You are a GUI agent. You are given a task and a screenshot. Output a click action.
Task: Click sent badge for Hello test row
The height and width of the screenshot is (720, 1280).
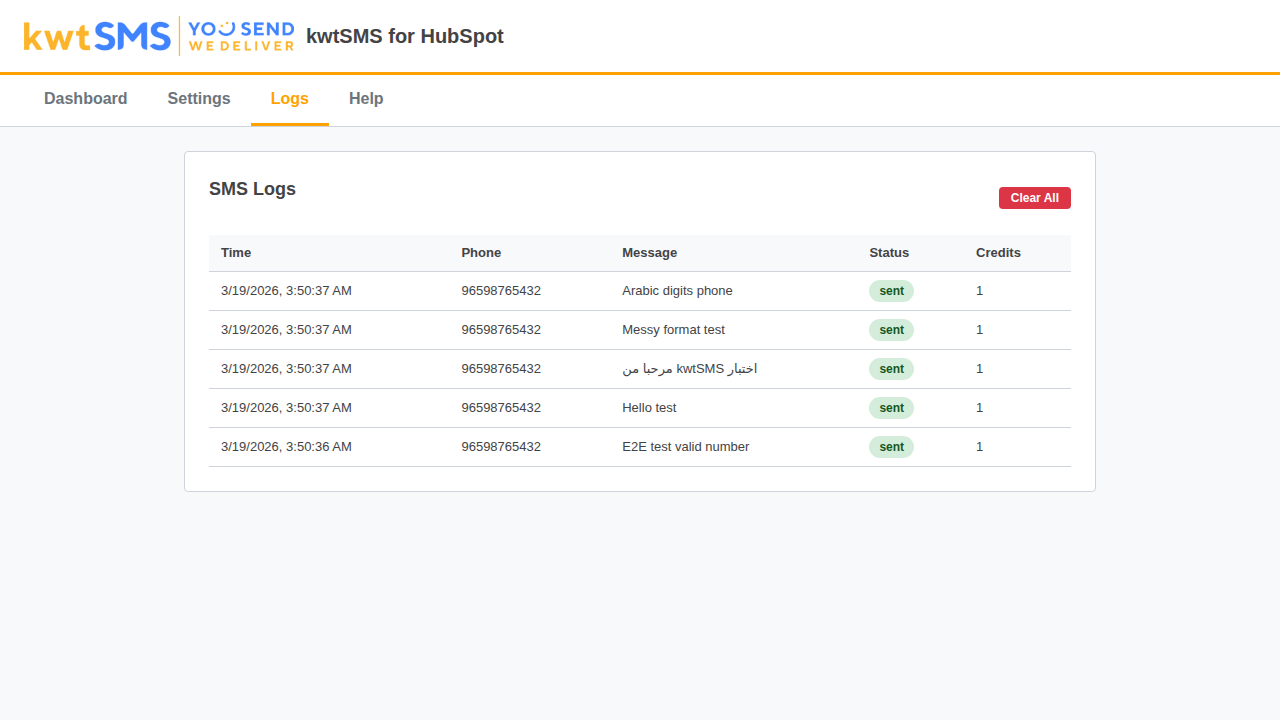891,408
